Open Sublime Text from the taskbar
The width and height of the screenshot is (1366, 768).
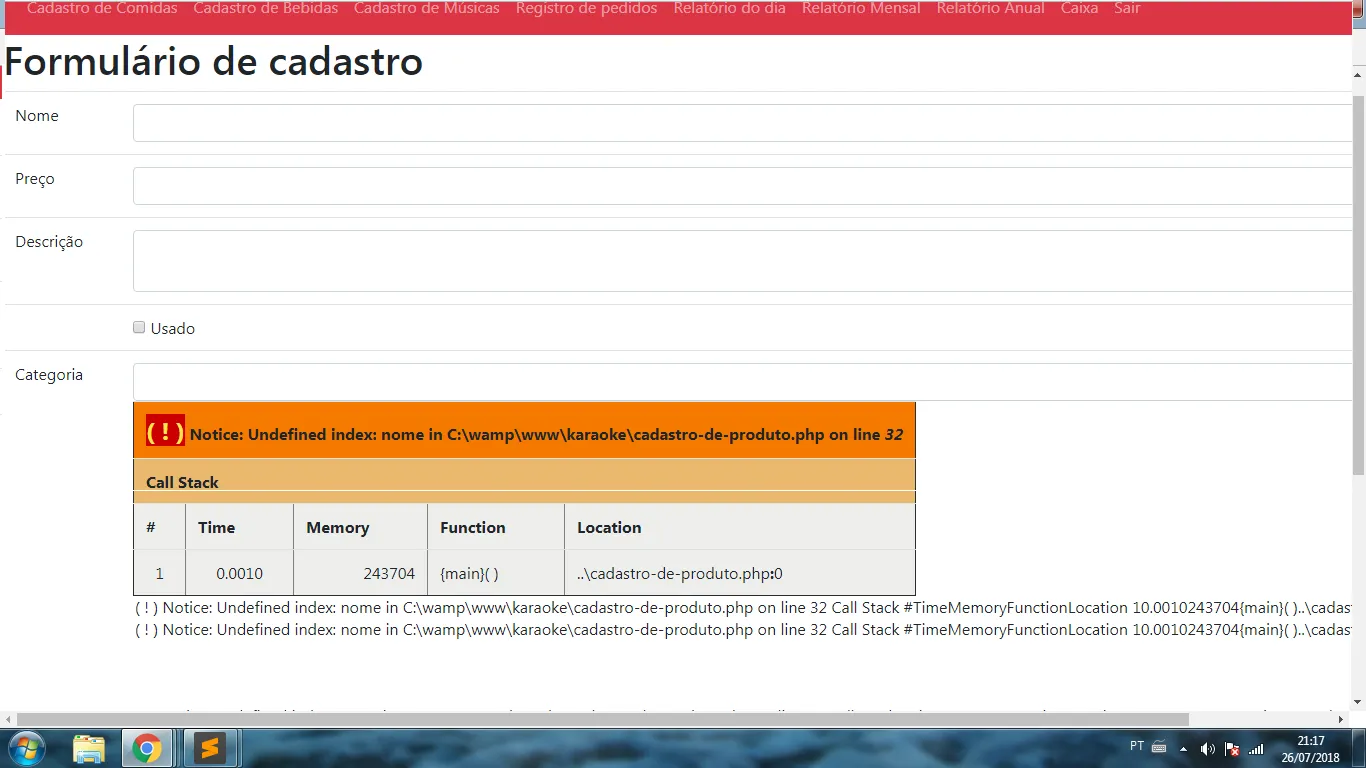(209, 748)
